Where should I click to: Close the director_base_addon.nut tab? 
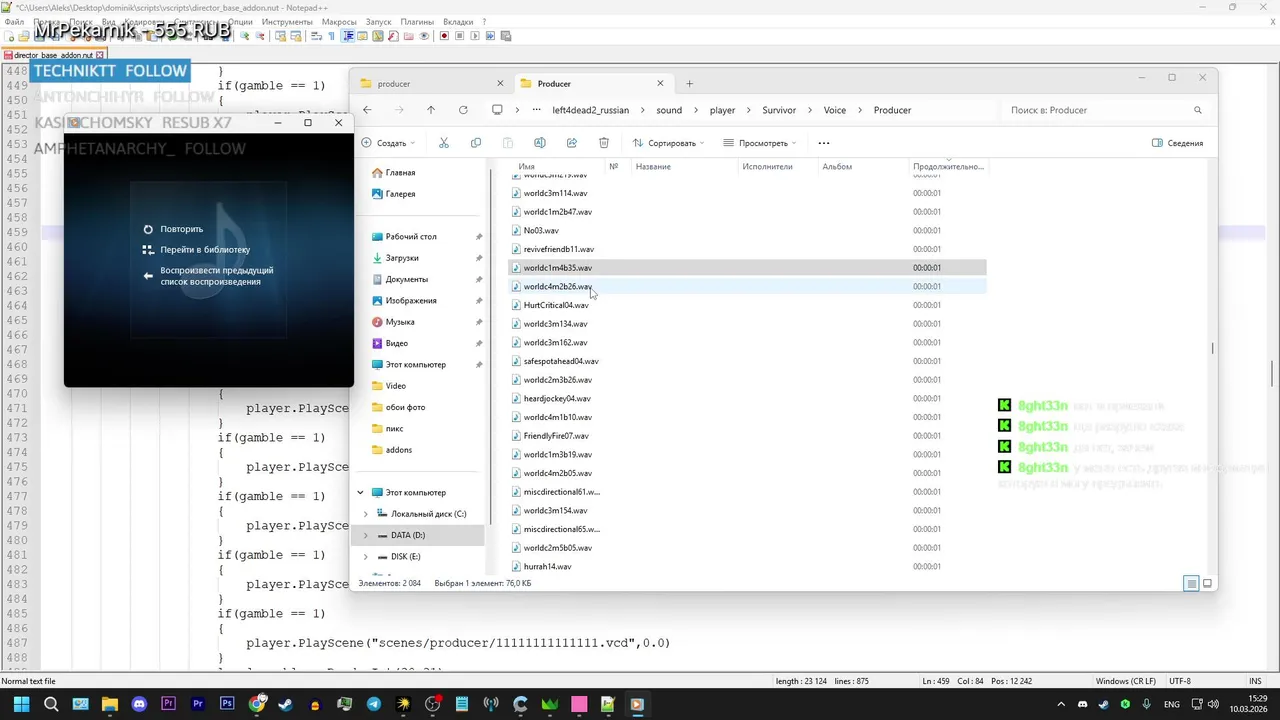pos(100,55)
